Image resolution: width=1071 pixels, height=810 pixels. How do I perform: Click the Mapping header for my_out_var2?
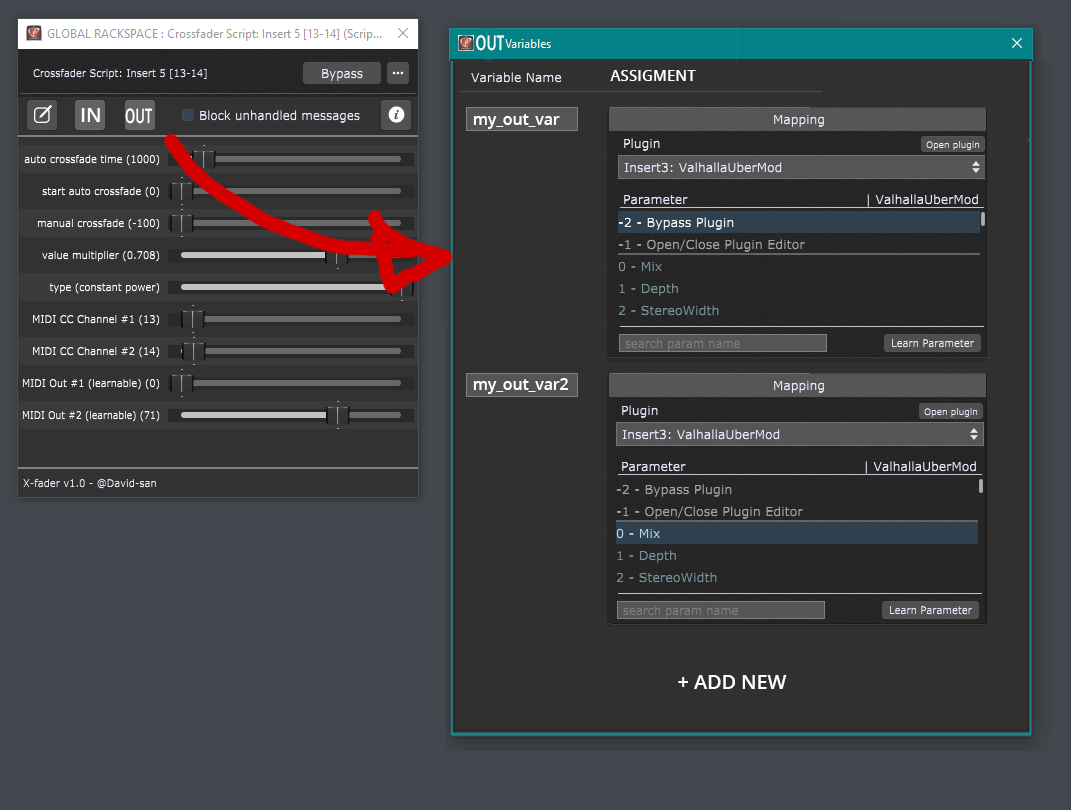click(798, 385)
